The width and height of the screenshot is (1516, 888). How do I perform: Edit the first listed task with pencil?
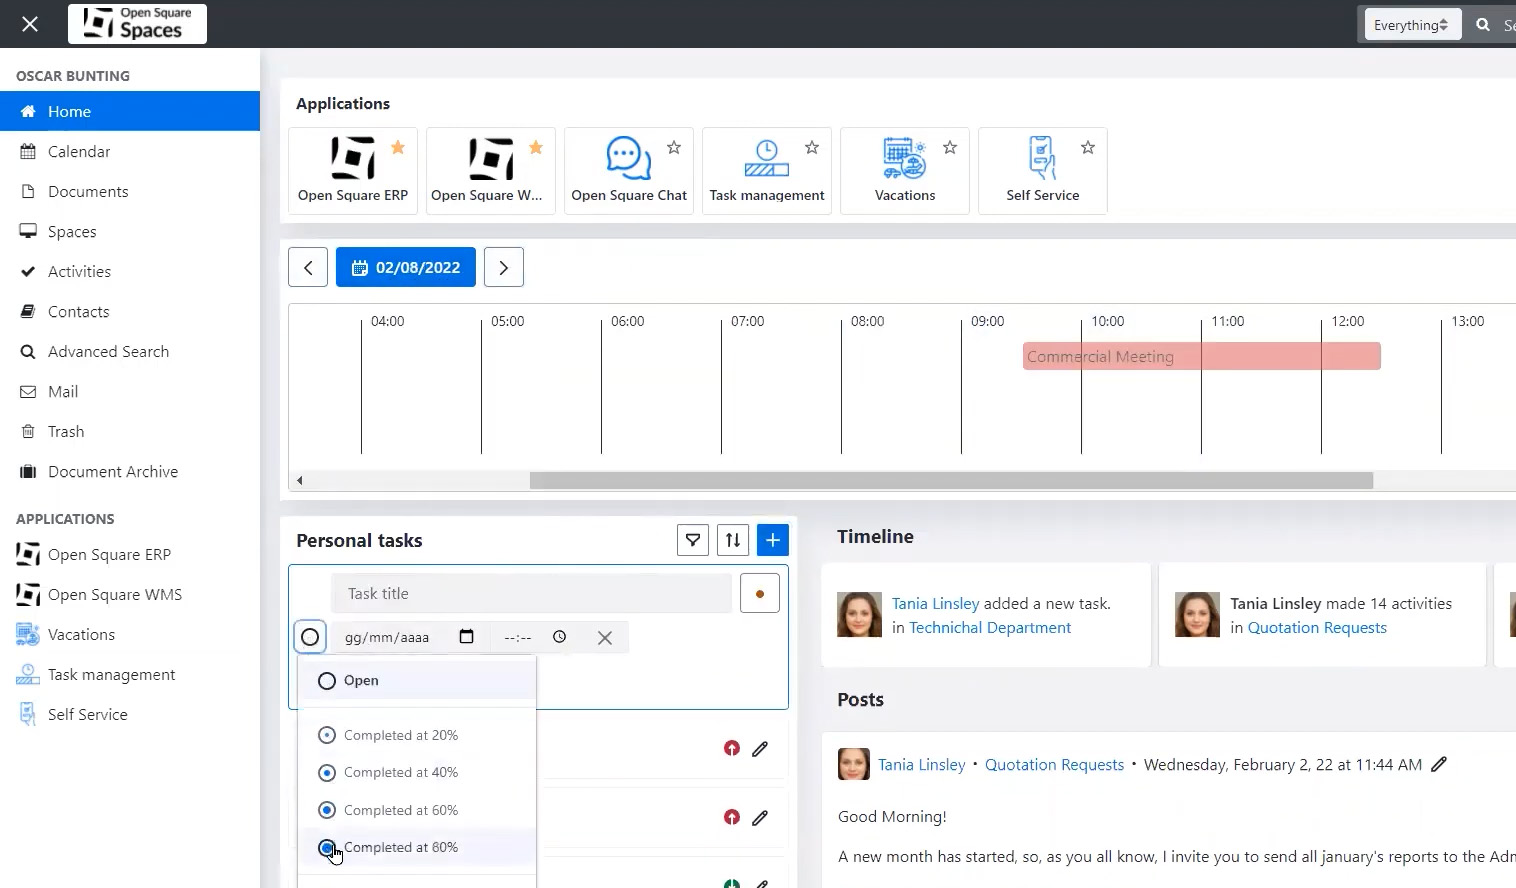pos(760,748)
